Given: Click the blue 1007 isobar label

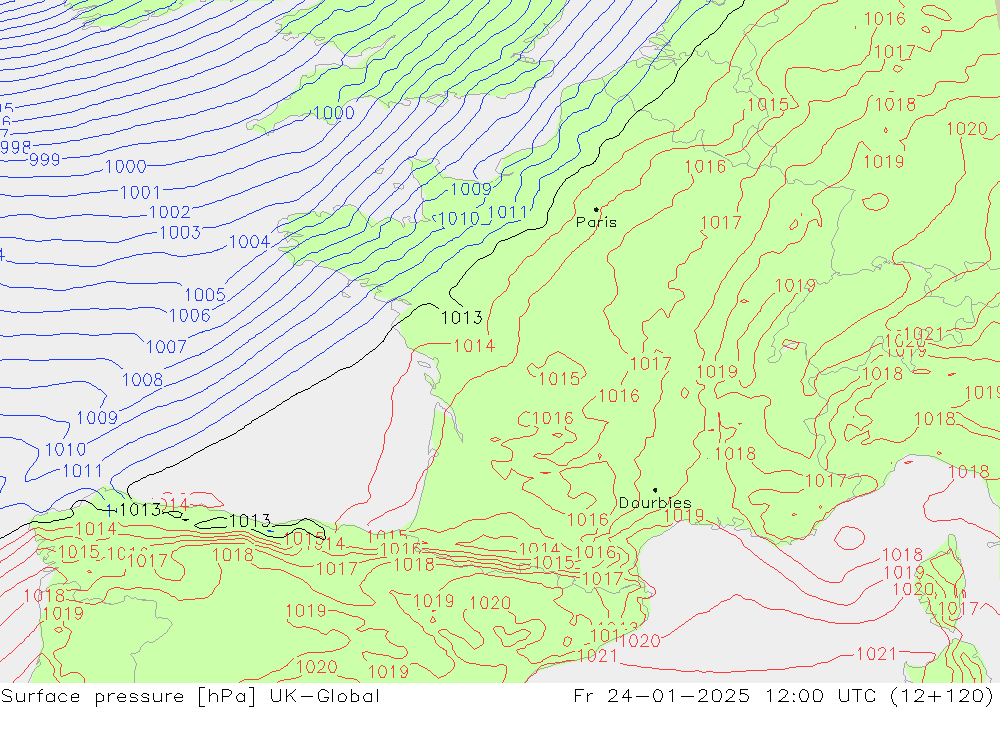Looking at the screenshot, I should coord(166,346).
